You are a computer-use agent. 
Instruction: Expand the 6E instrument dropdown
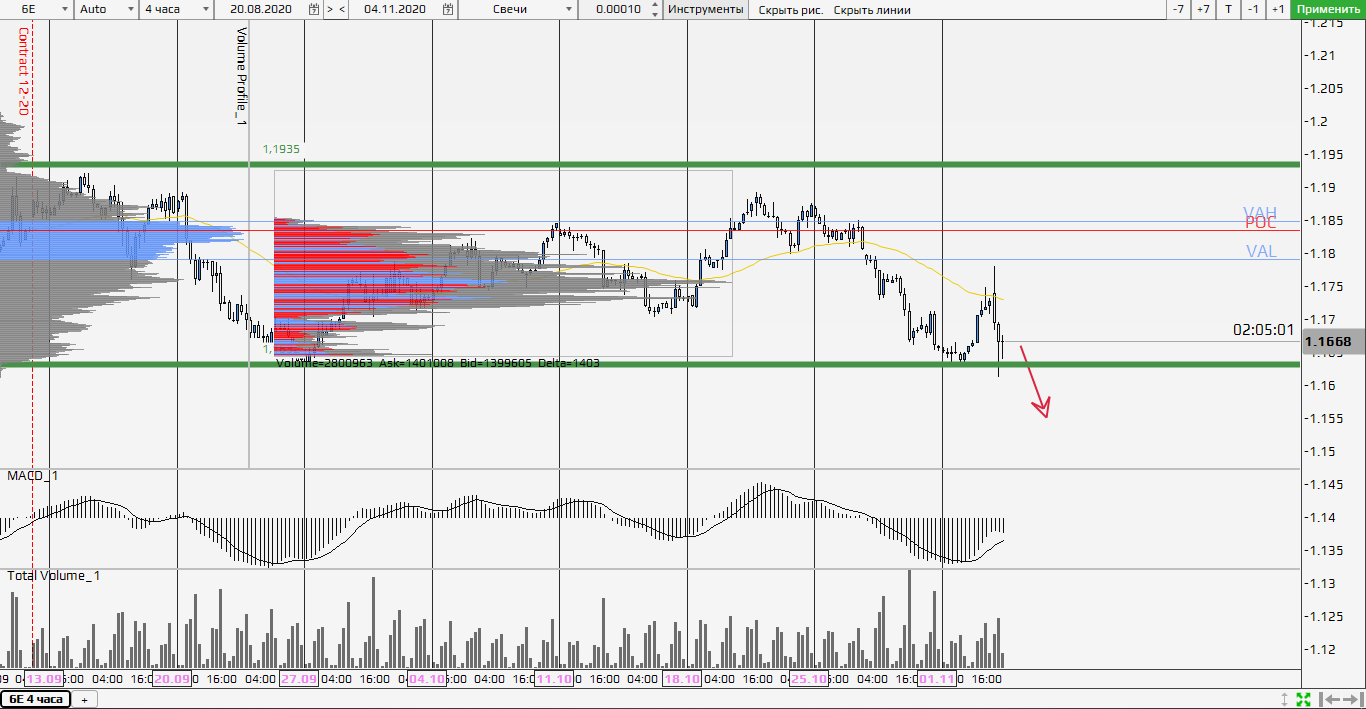pyautogui.click(x=64, y=9)
